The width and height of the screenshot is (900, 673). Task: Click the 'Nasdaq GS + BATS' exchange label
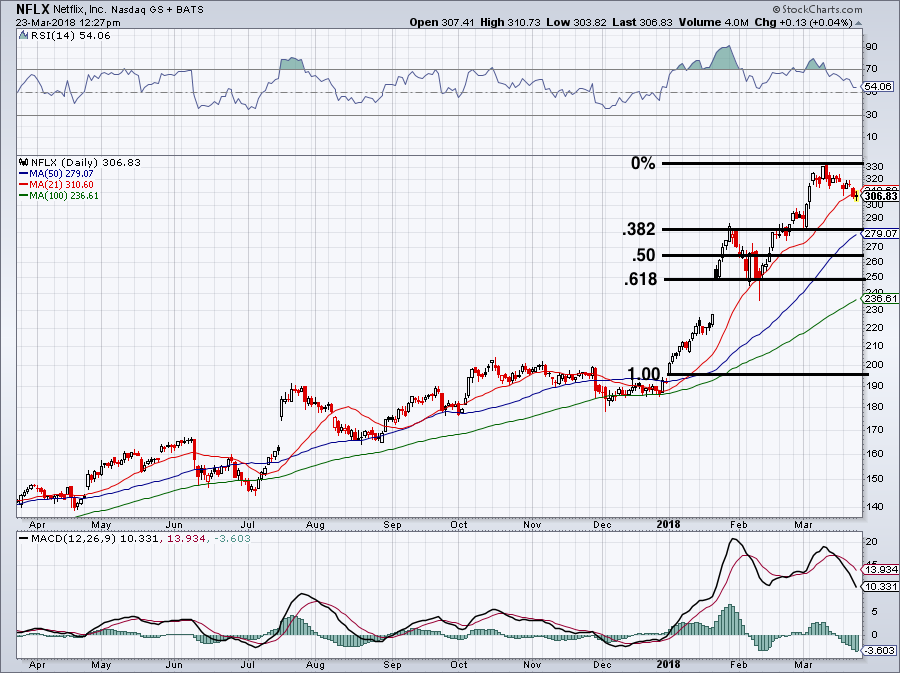pyautogui.click(x=158, y=9)
